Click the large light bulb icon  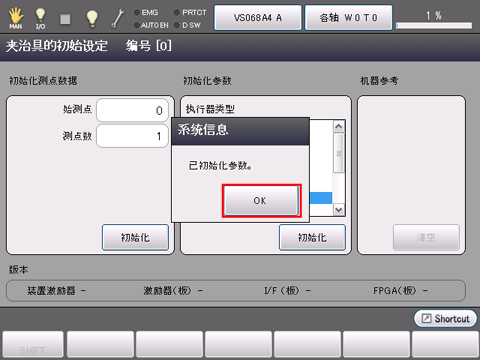[92, 18]
